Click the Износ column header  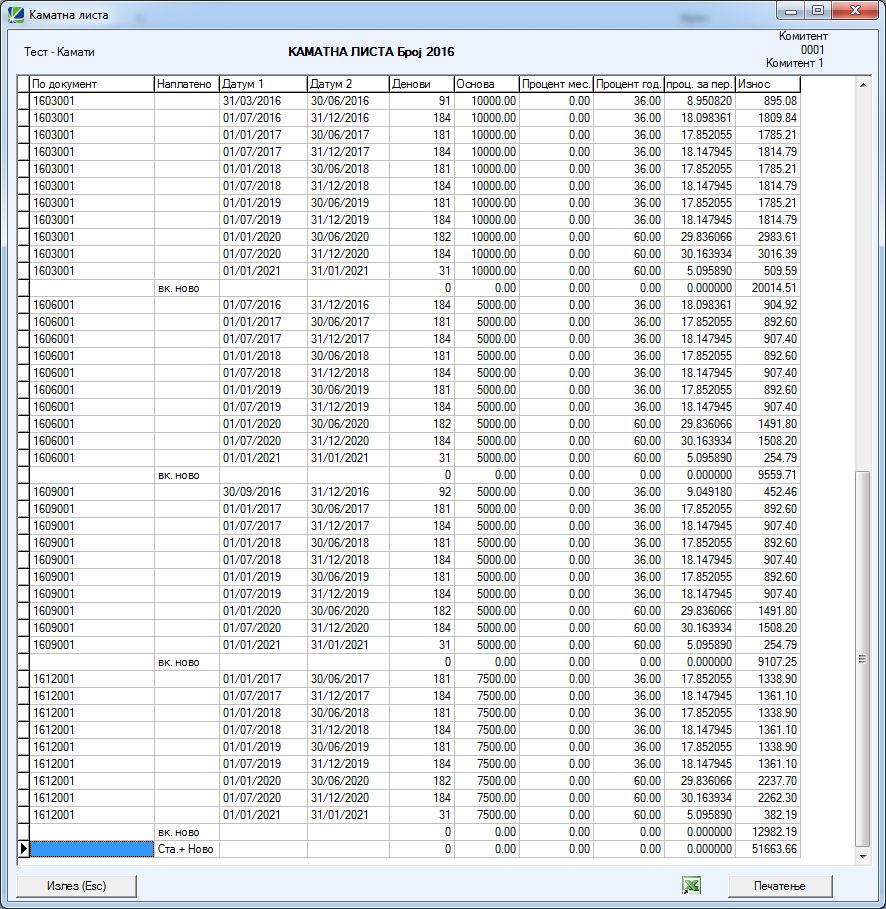click(x=768, y=84)
